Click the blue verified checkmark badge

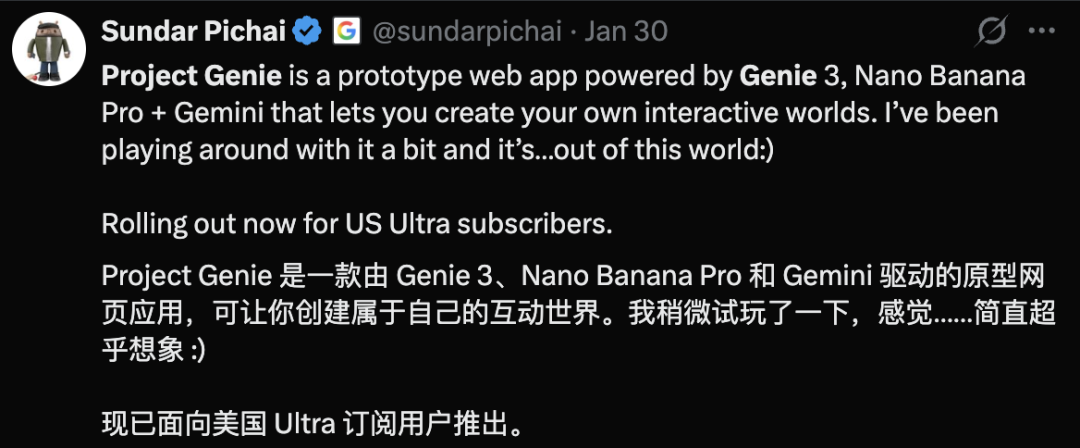[307, 32]
